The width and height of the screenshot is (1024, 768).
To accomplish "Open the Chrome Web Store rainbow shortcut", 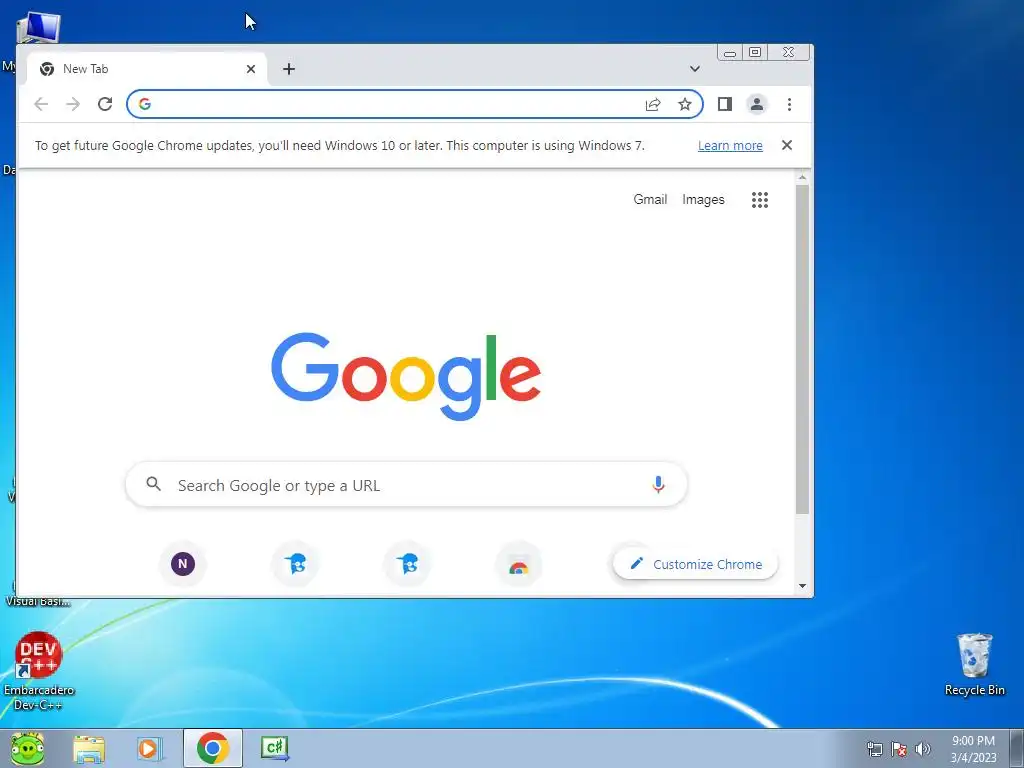I will 519,564.
